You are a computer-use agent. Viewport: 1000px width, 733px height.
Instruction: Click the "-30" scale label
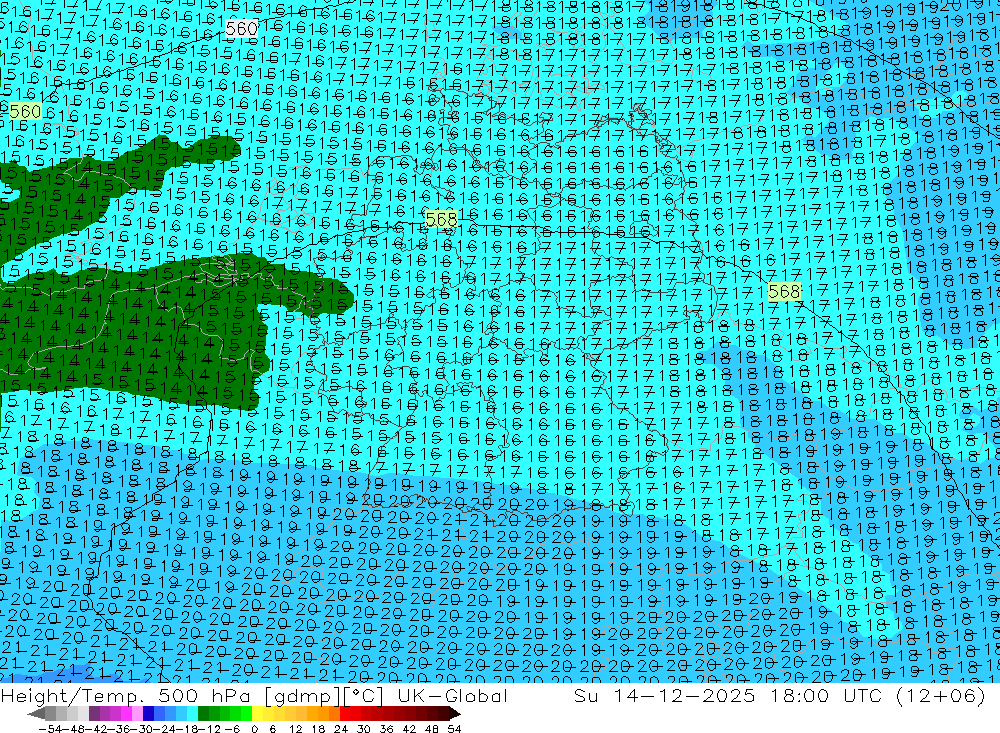pyautogui.click(x=143, y=729)
